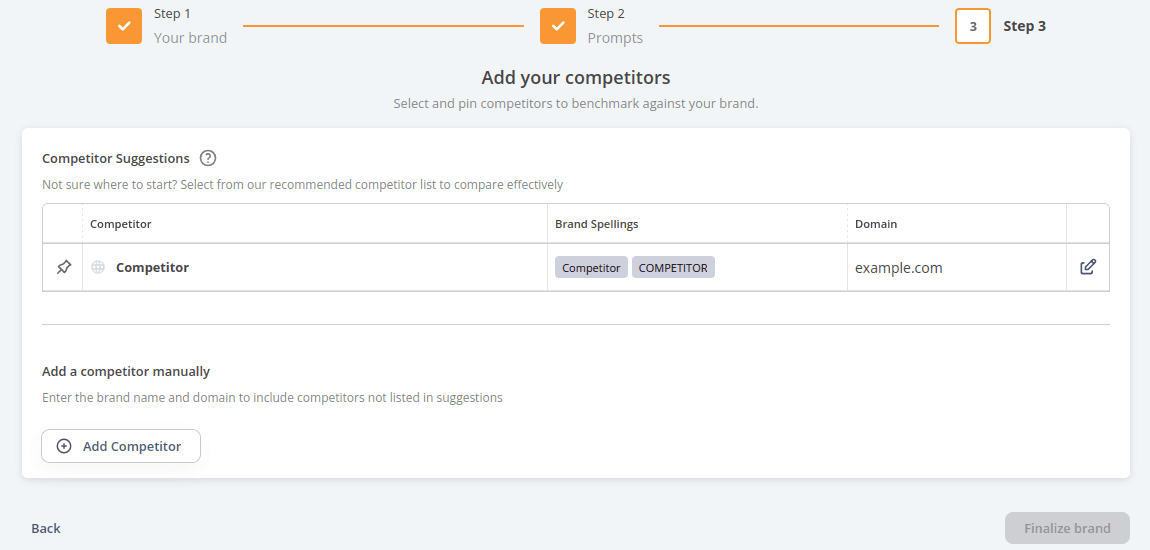1150x550 pixels.
Task: Click the 'Domain' column header
Action: click(x=876, y=224)
